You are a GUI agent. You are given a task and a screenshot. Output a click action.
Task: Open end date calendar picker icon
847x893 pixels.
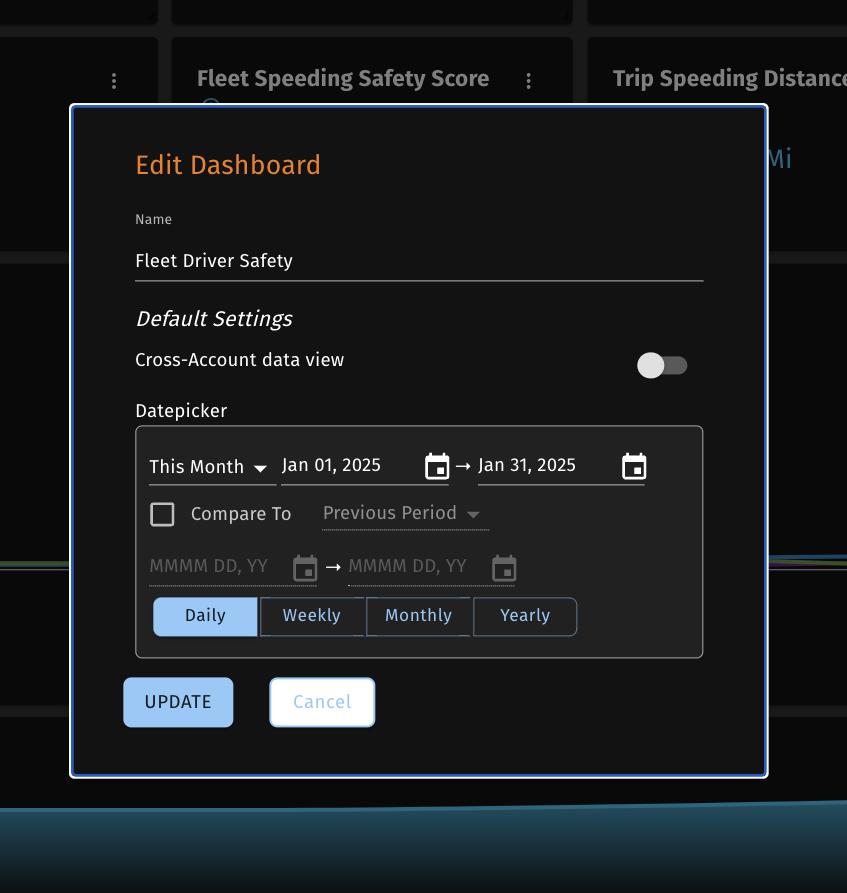634,466
